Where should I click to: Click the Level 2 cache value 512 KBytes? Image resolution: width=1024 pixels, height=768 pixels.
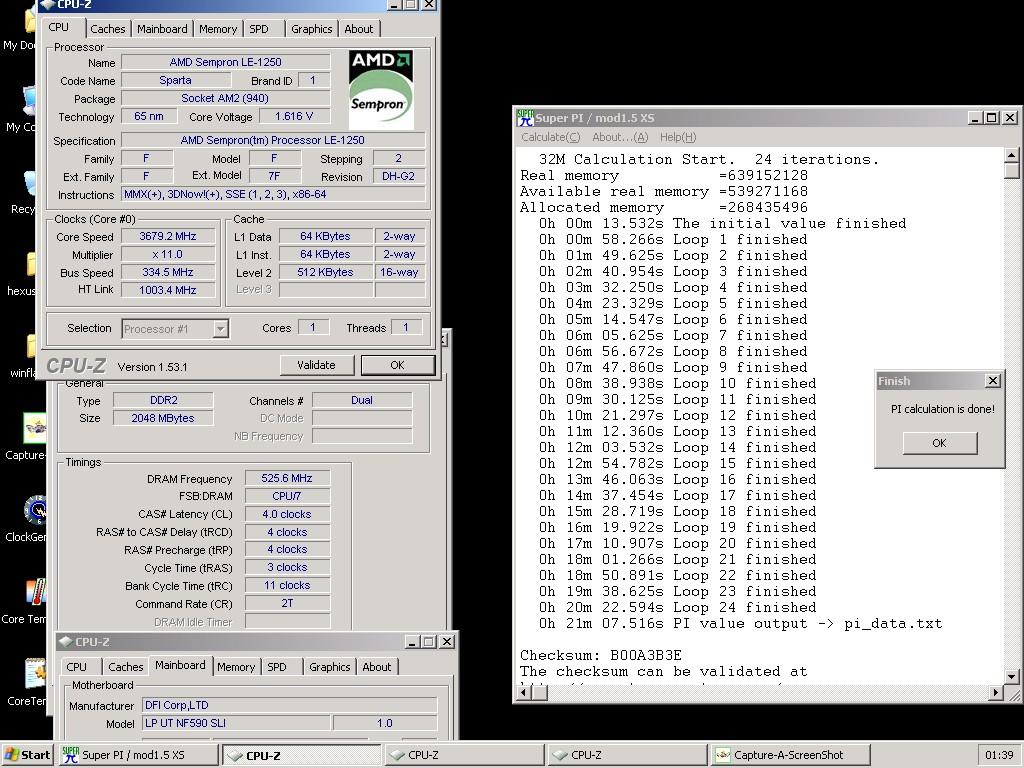click(x=325, y=272)
